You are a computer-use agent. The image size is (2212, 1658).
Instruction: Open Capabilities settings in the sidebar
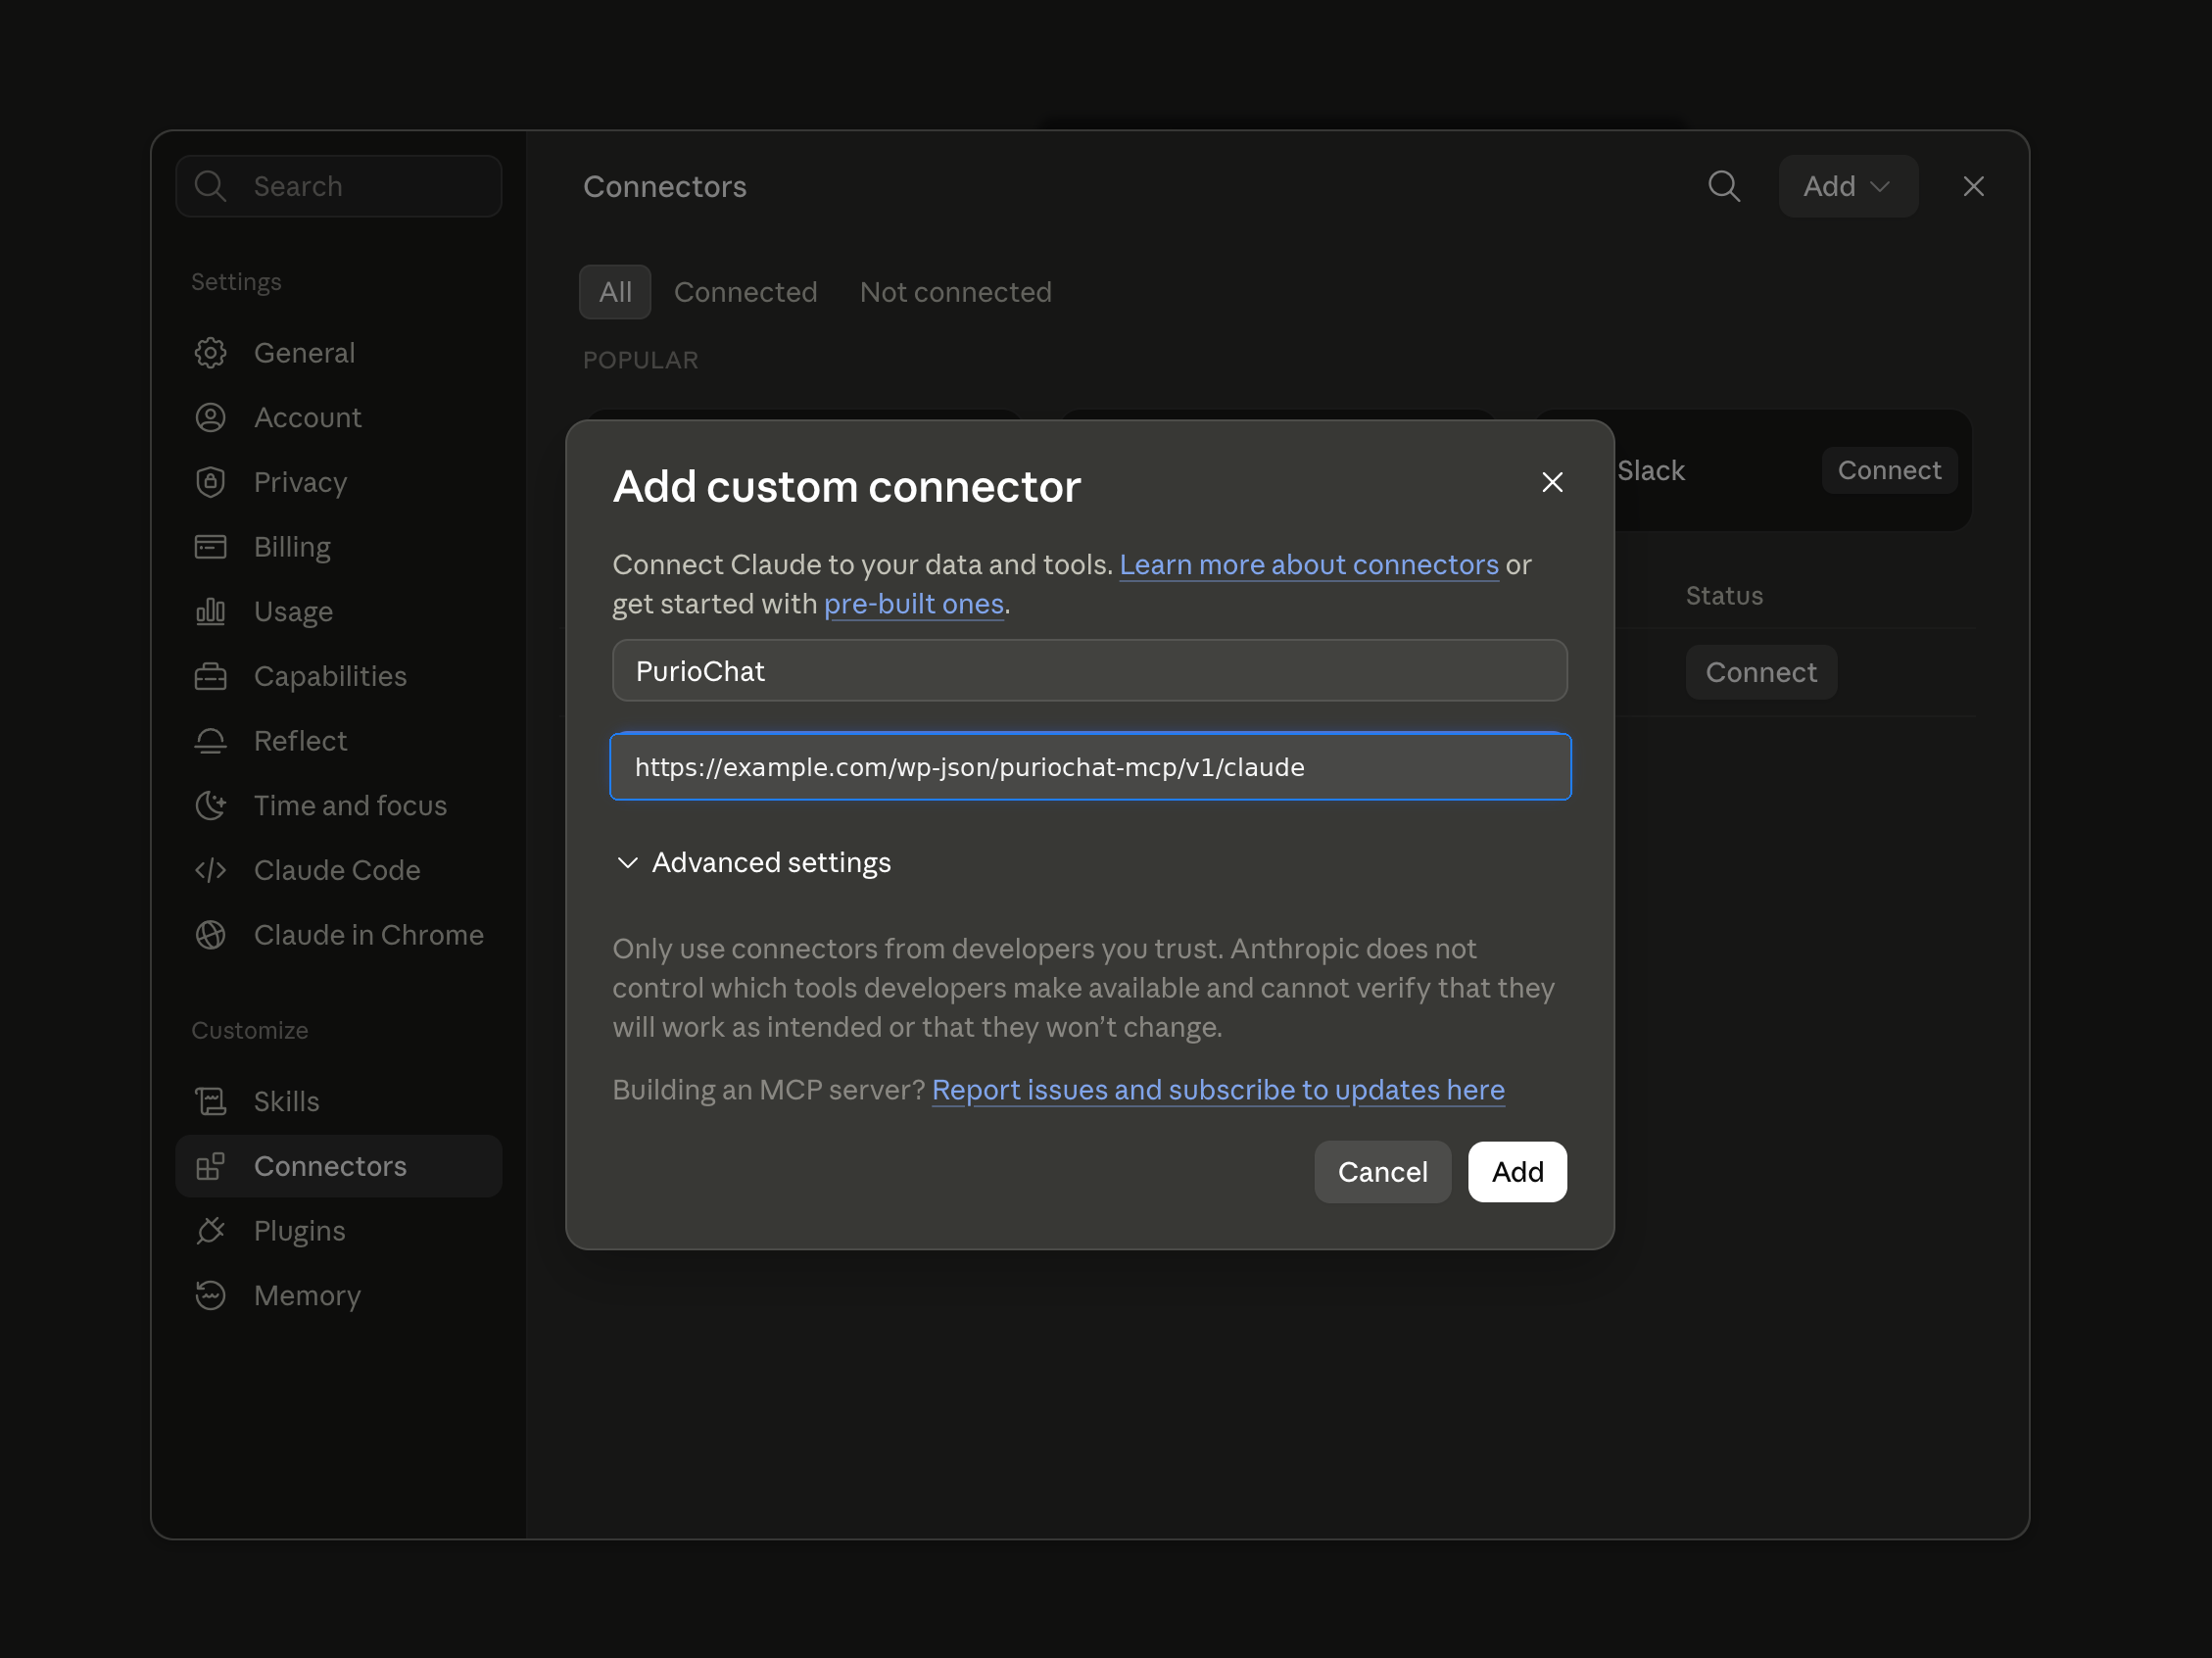tap(338, 676)
